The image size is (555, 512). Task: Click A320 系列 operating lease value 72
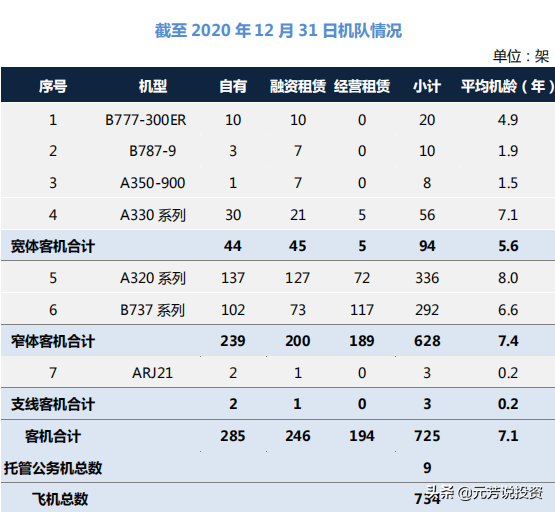362,278
